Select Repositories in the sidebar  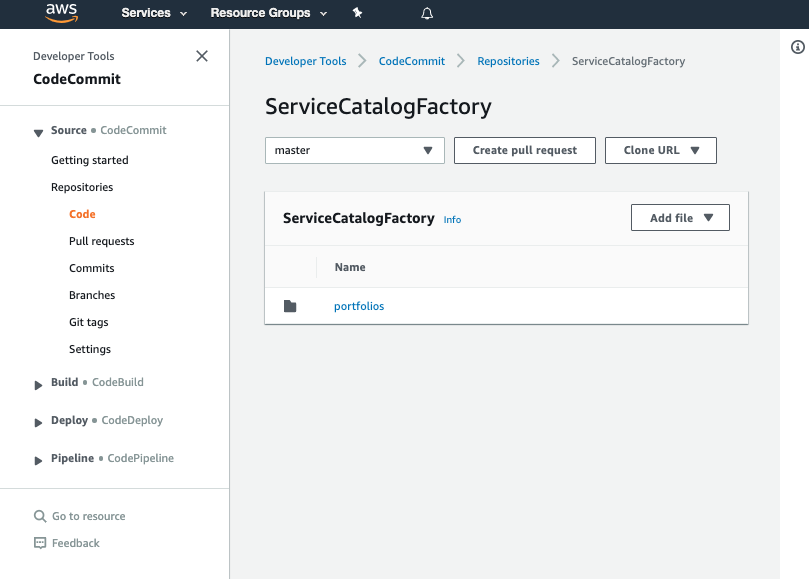82,187
